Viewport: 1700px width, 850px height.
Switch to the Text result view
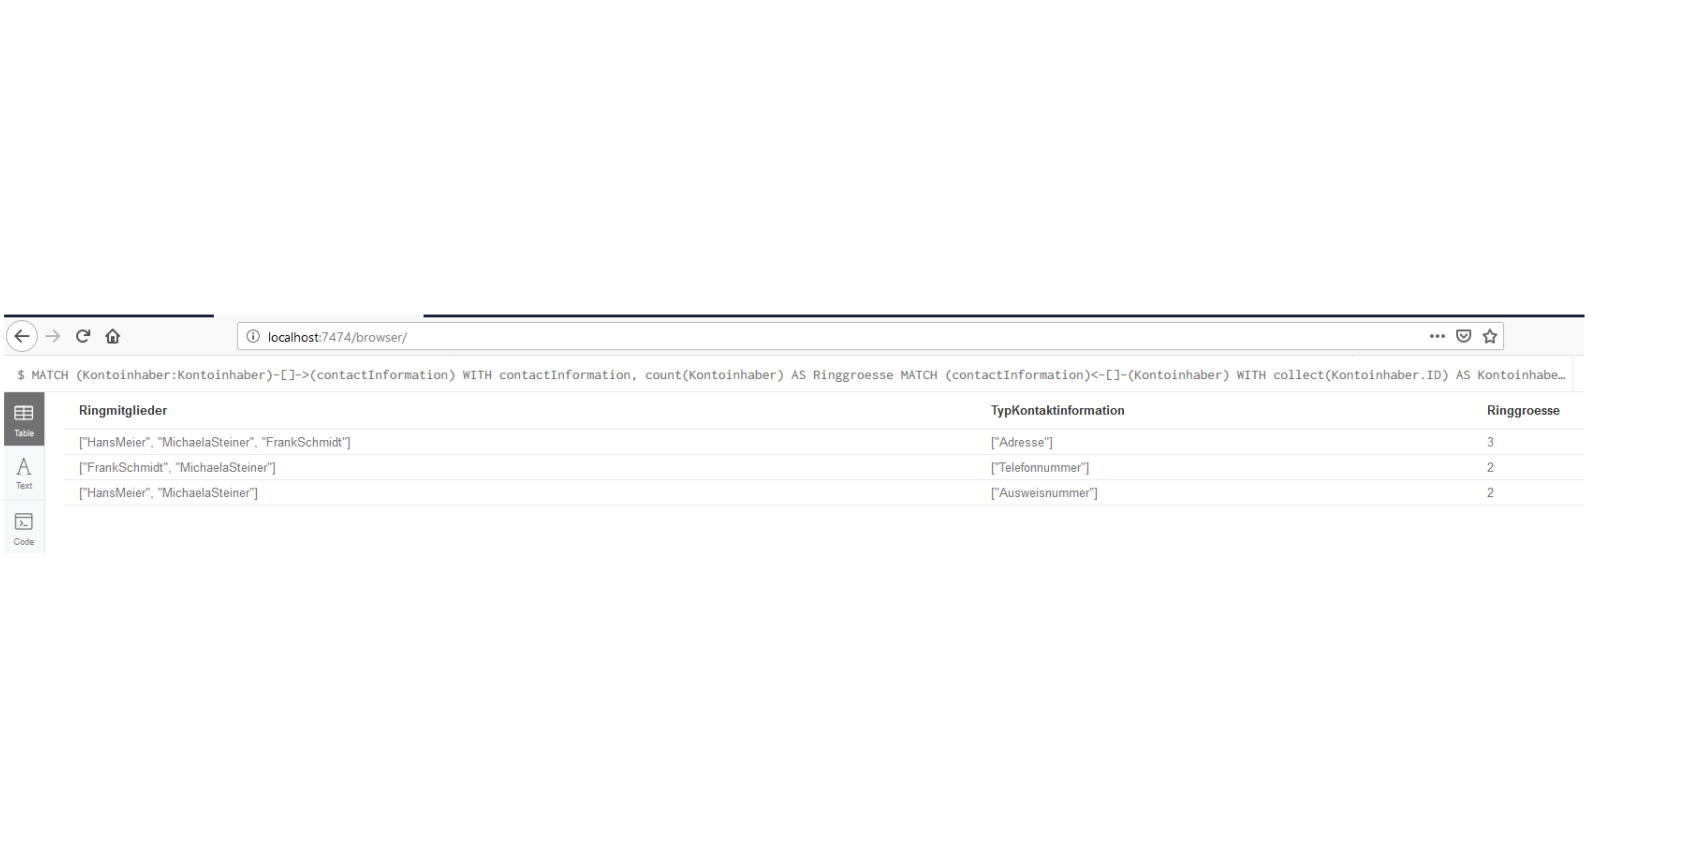pos(24,473)
